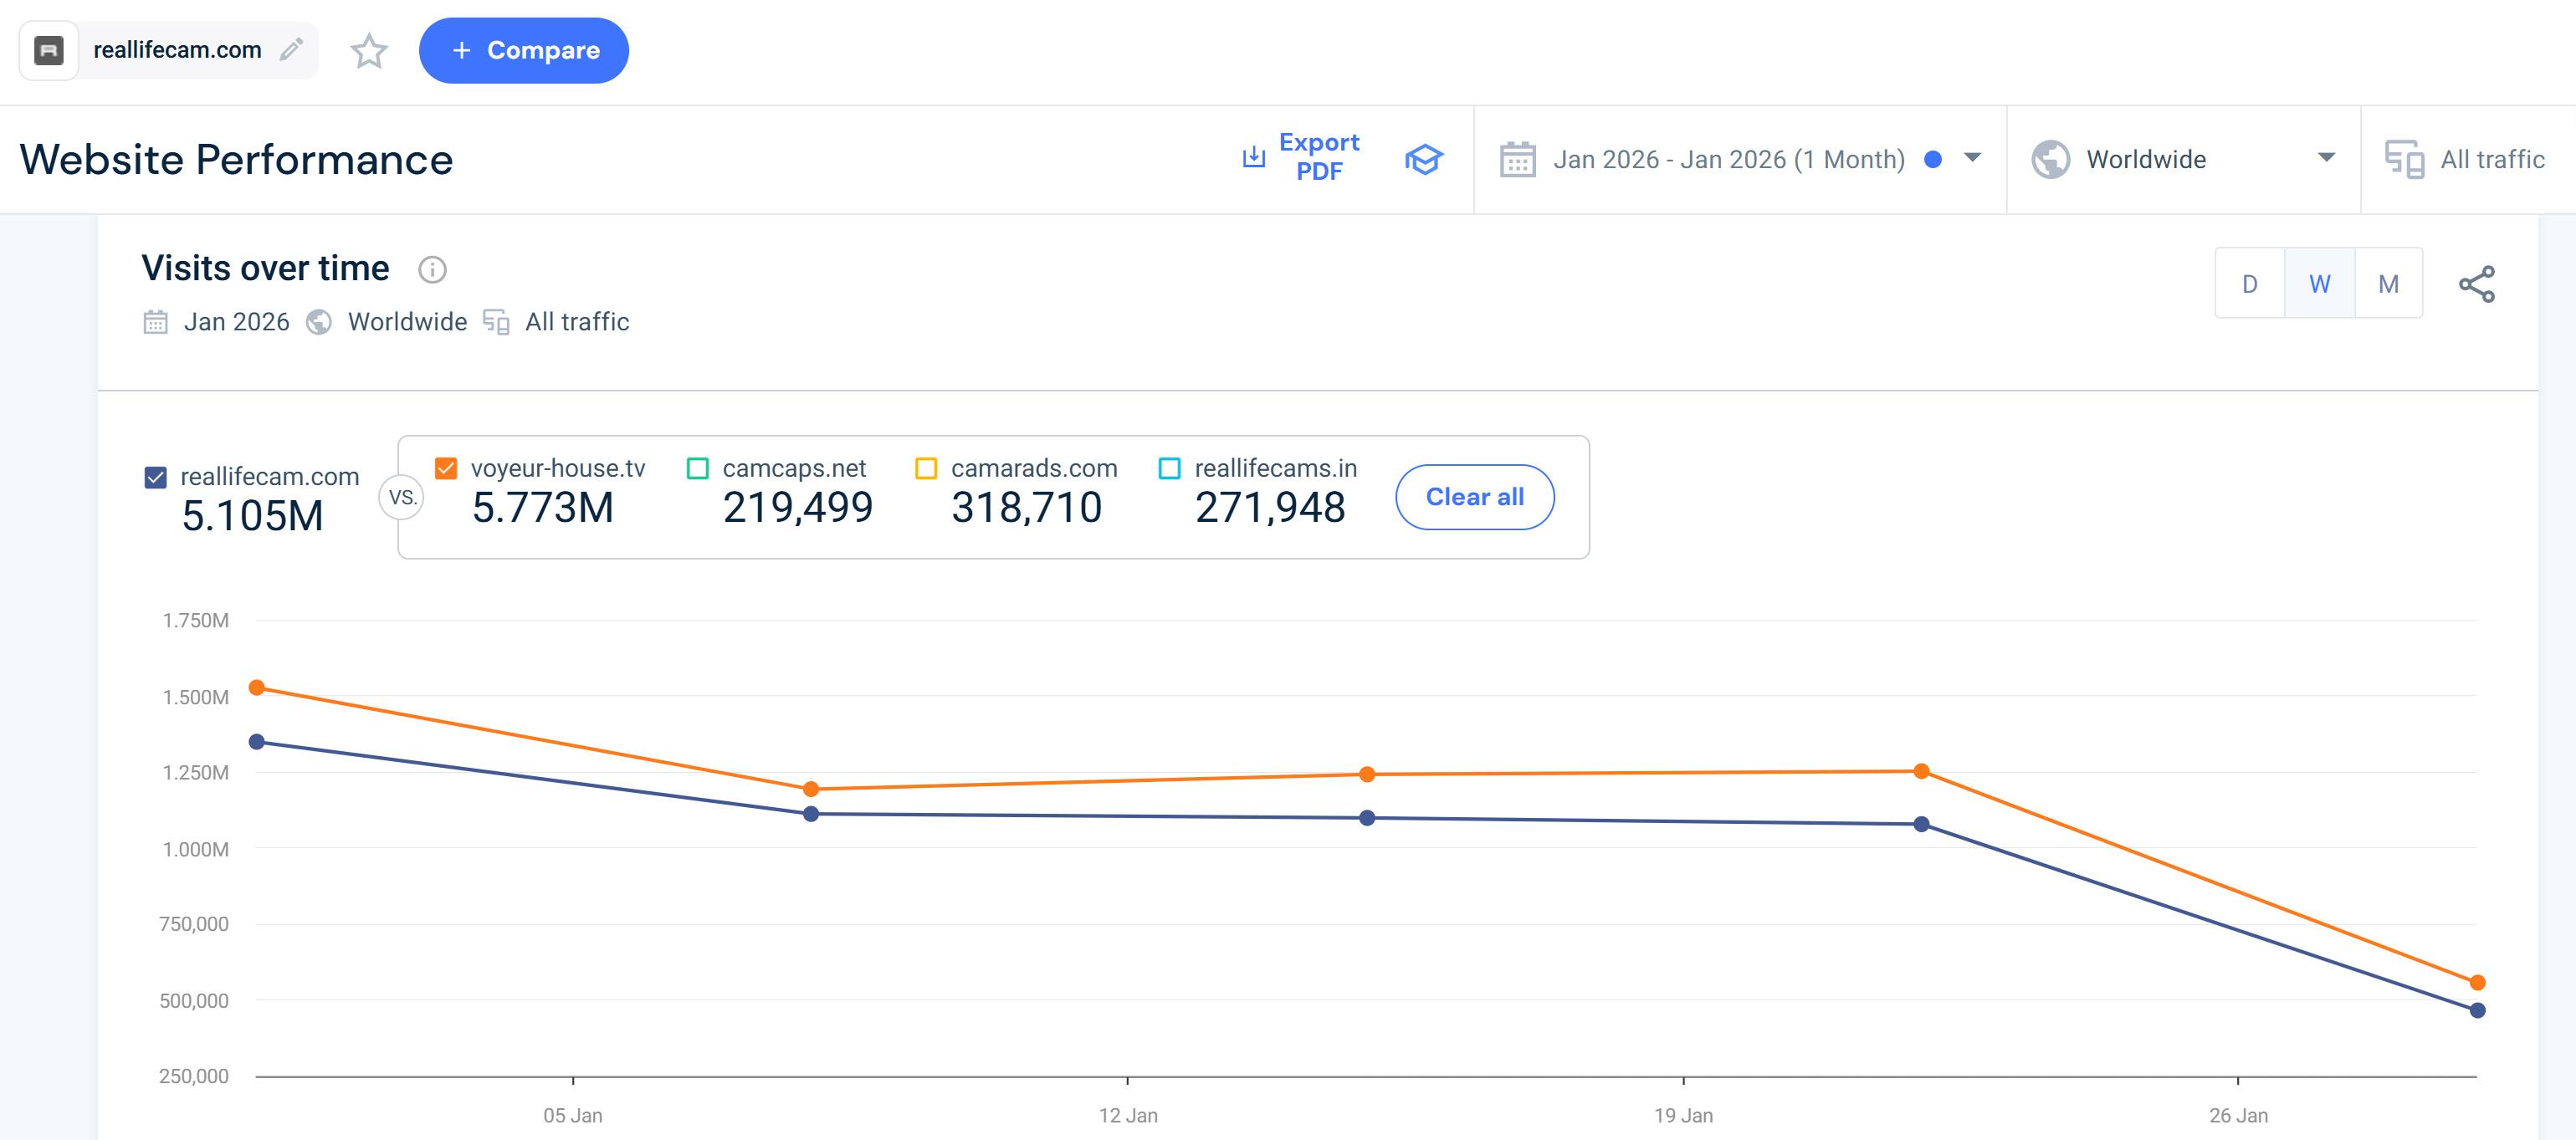This screenshot has height=1140, width=2576.
Task: Click the share icon for Visits over time
Action: point(2476,284)
